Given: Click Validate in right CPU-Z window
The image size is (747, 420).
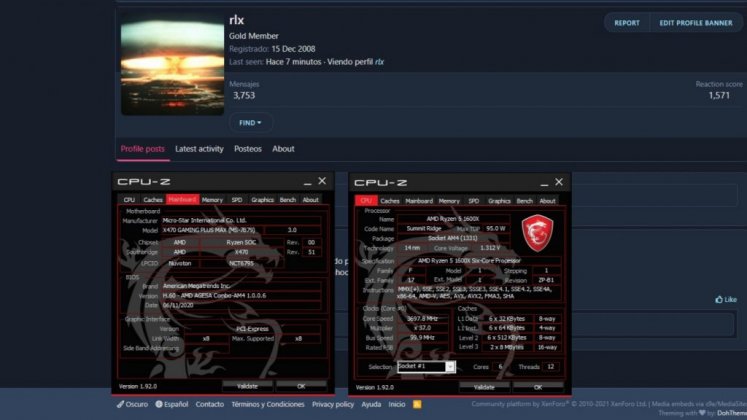Looking at the screenshot, I should pyautogui.click(x=484, y=387).
